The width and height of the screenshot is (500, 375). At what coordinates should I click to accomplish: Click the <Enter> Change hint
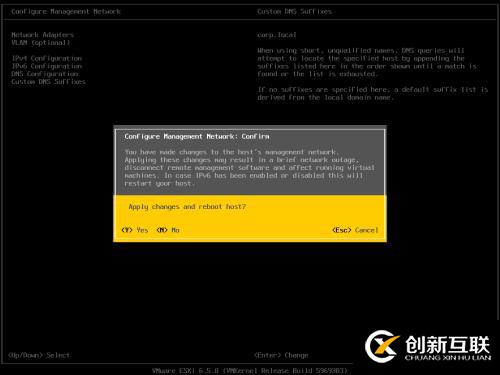point(281,355)
